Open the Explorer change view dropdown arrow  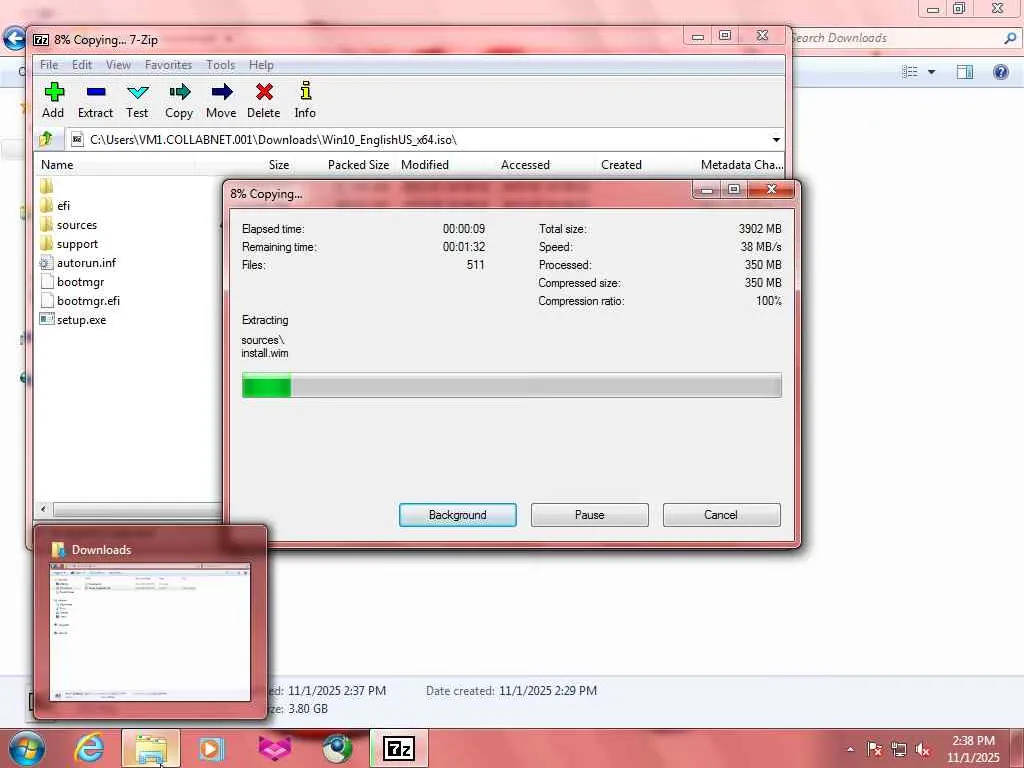click(x=932, y=72)
